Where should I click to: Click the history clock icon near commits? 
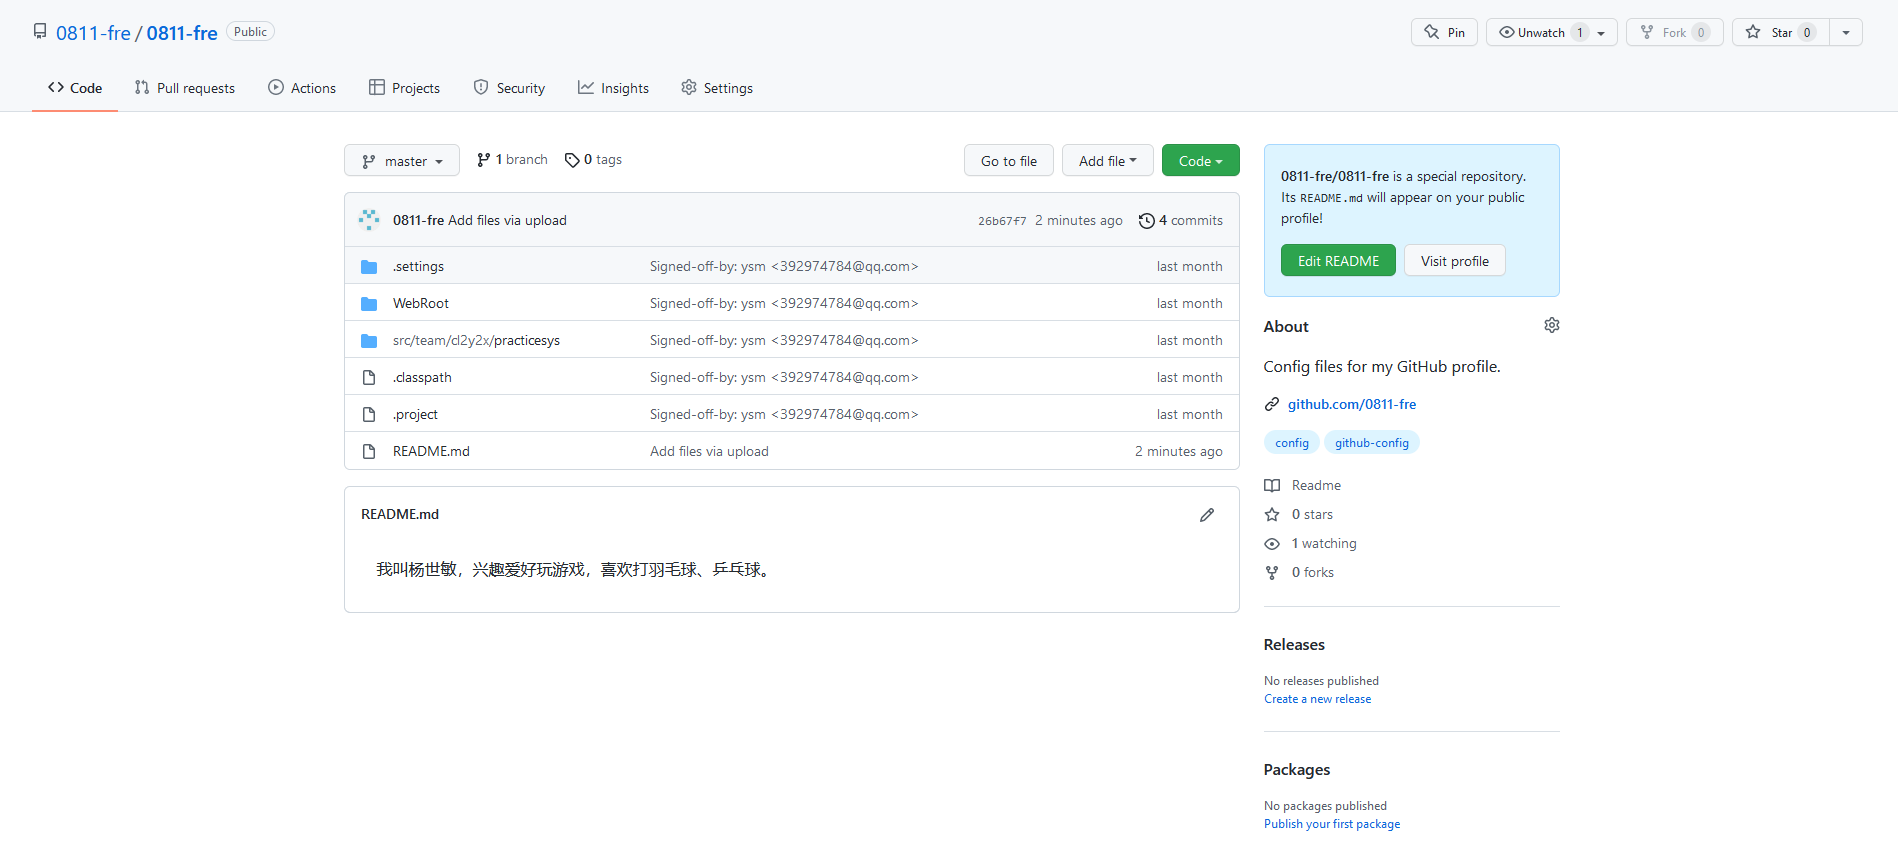(x=1147, y=221)
